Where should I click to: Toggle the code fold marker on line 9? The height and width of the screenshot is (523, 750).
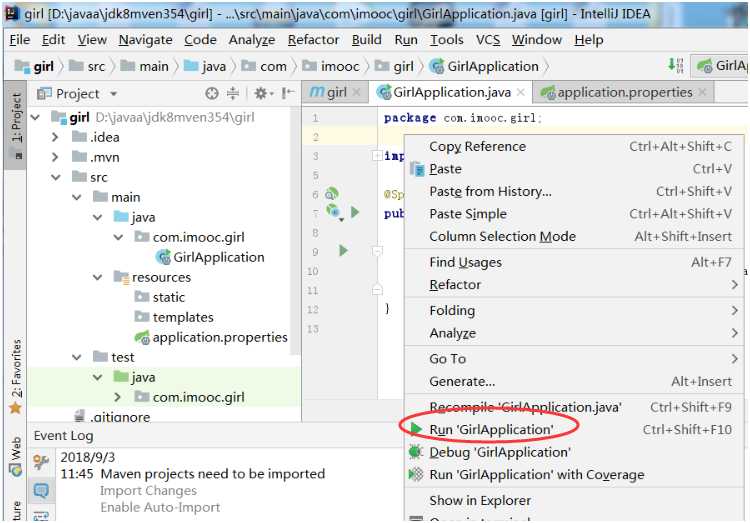[x=377, y=251]
